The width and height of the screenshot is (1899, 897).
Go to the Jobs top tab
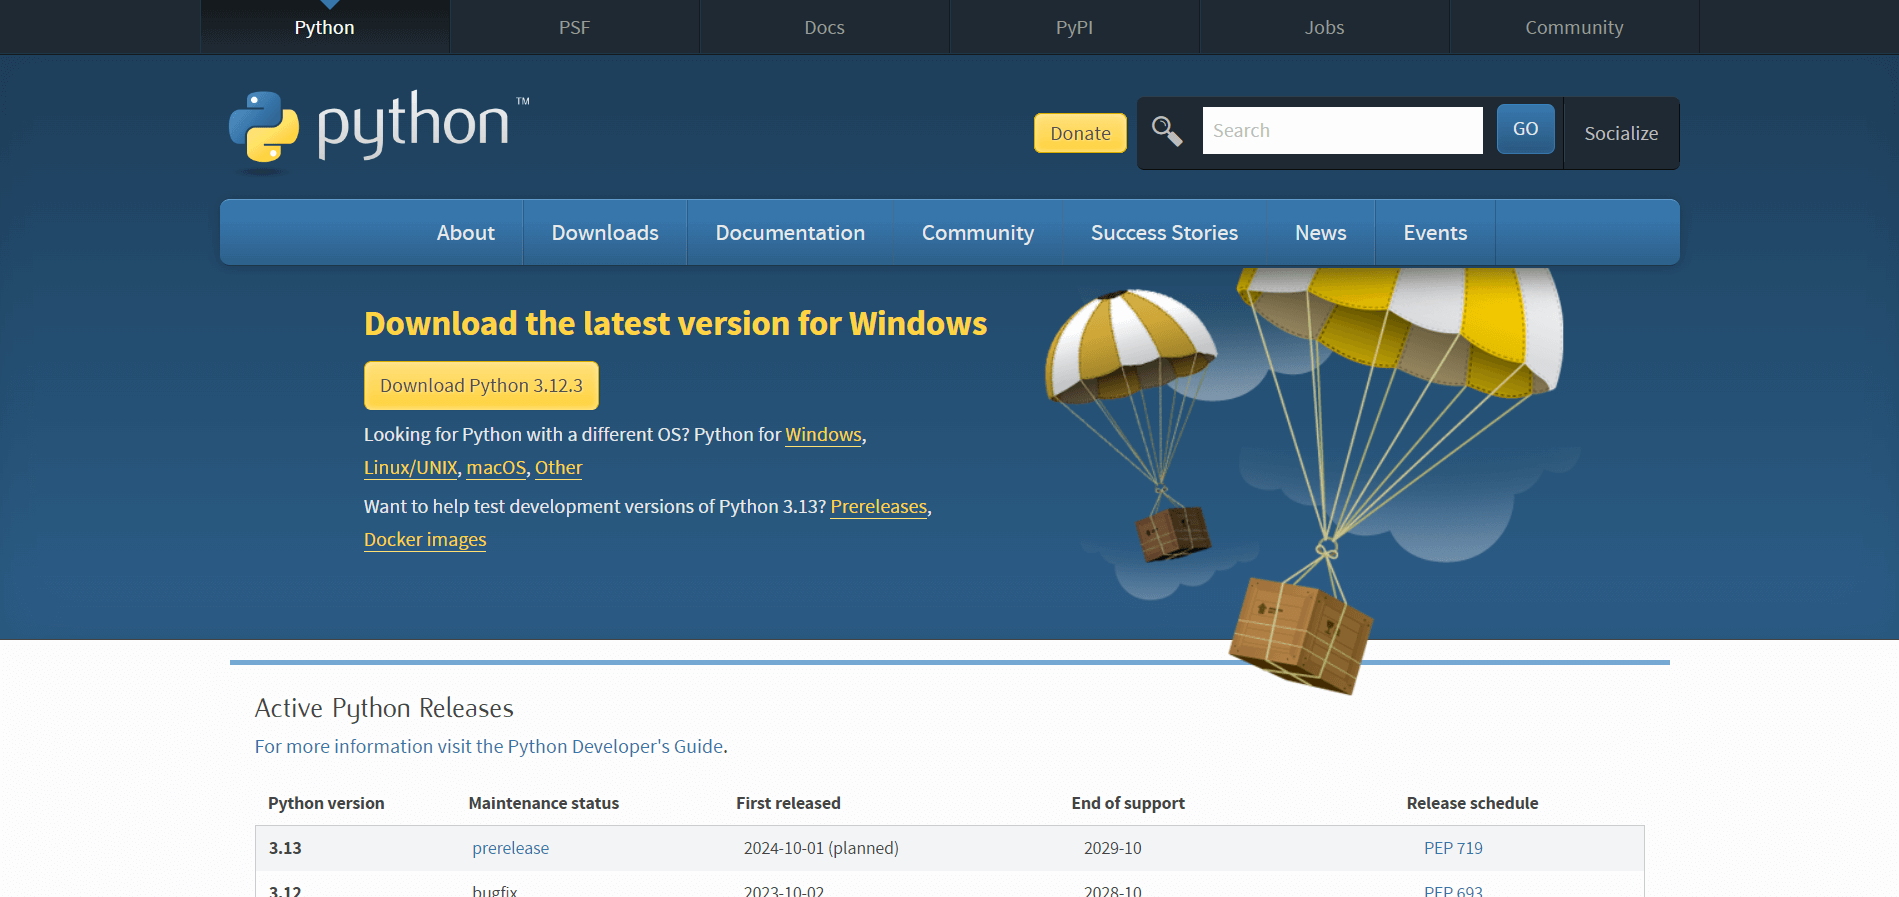[1324, 27]
